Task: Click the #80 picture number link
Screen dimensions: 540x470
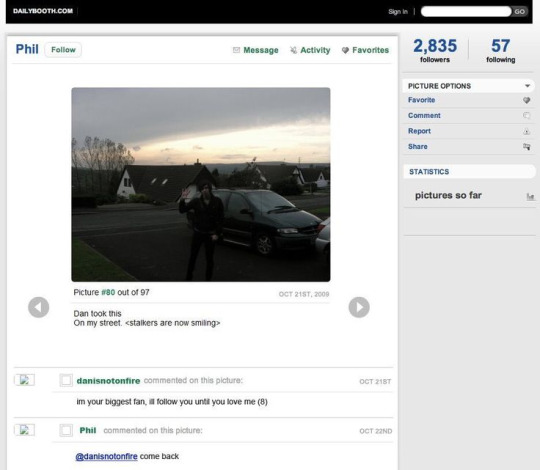Action: 108,292
